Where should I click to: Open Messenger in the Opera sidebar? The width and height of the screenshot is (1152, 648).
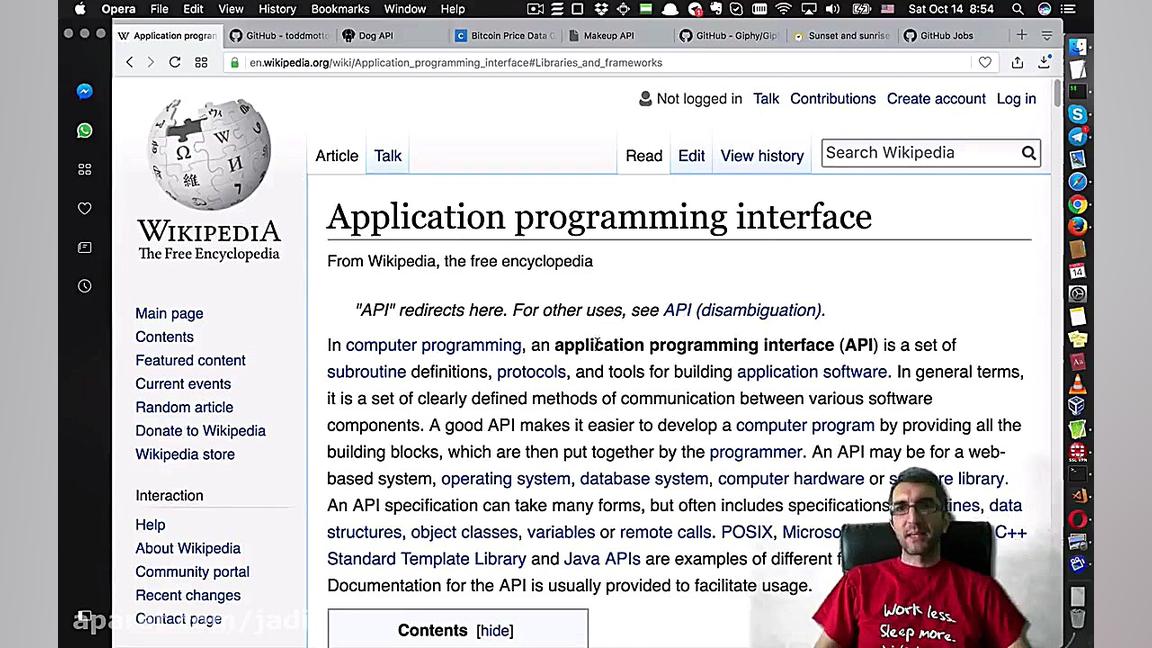coord(85,91)
